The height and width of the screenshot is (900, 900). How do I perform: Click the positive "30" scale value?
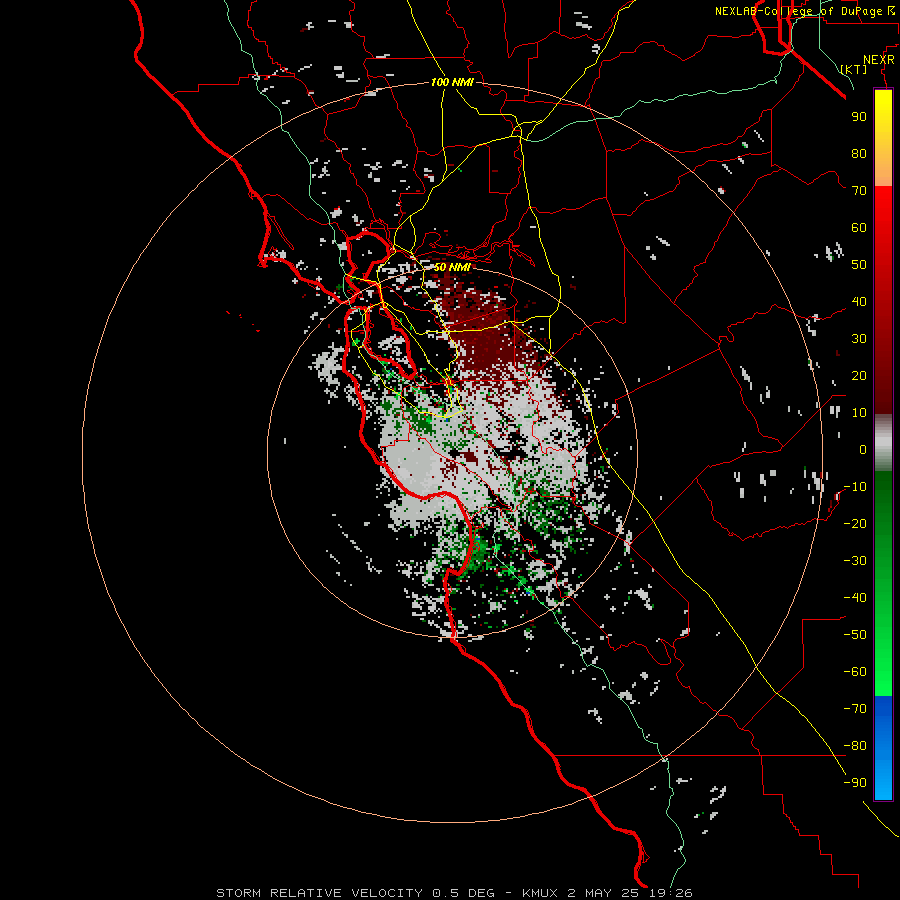(x=859, y=339)
